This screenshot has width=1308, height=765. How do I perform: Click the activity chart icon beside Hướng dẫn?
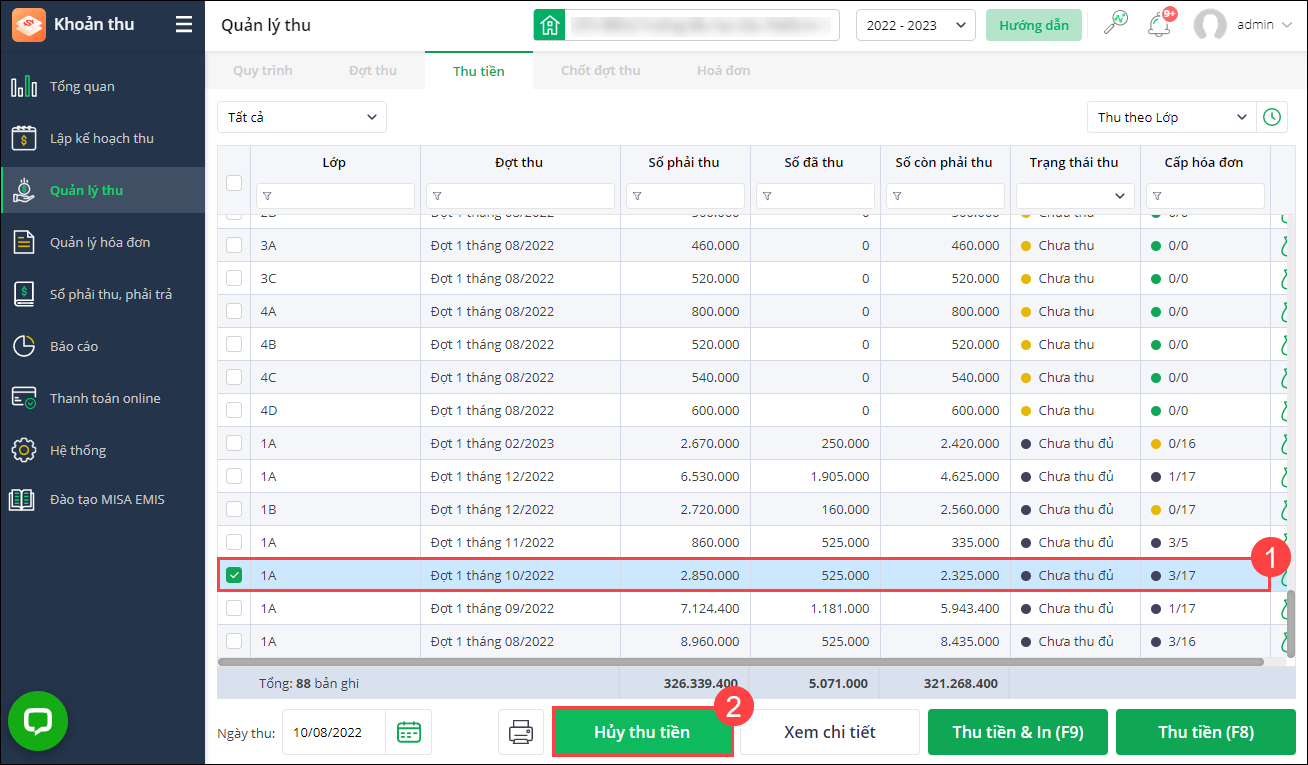[x=1115, y=24]
